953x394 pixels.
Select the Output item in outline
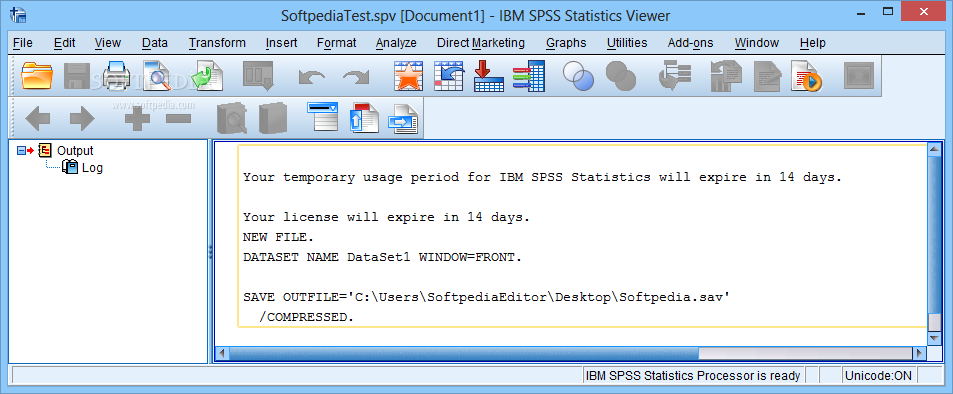[75, 151]
